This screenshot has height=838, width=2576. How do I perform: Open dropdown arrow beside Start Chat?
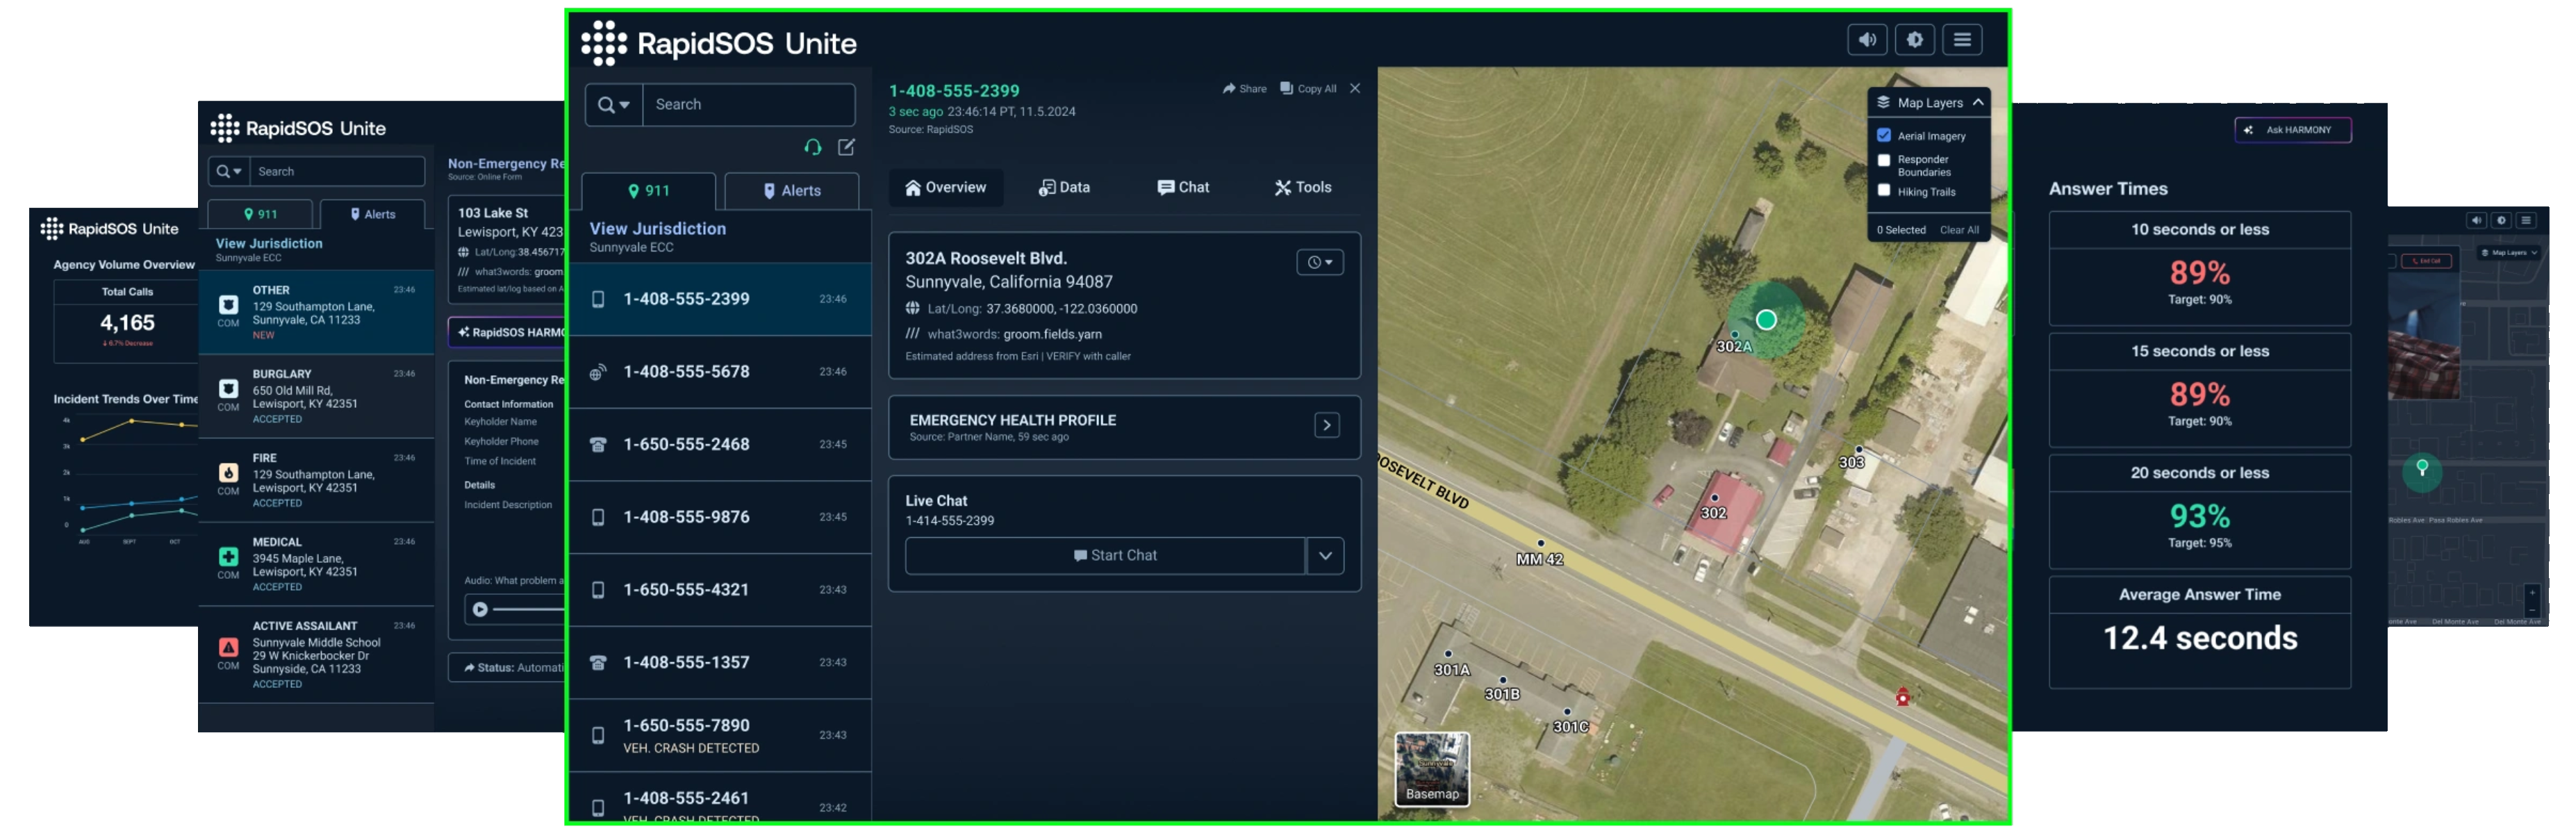tap(1325, 556)
